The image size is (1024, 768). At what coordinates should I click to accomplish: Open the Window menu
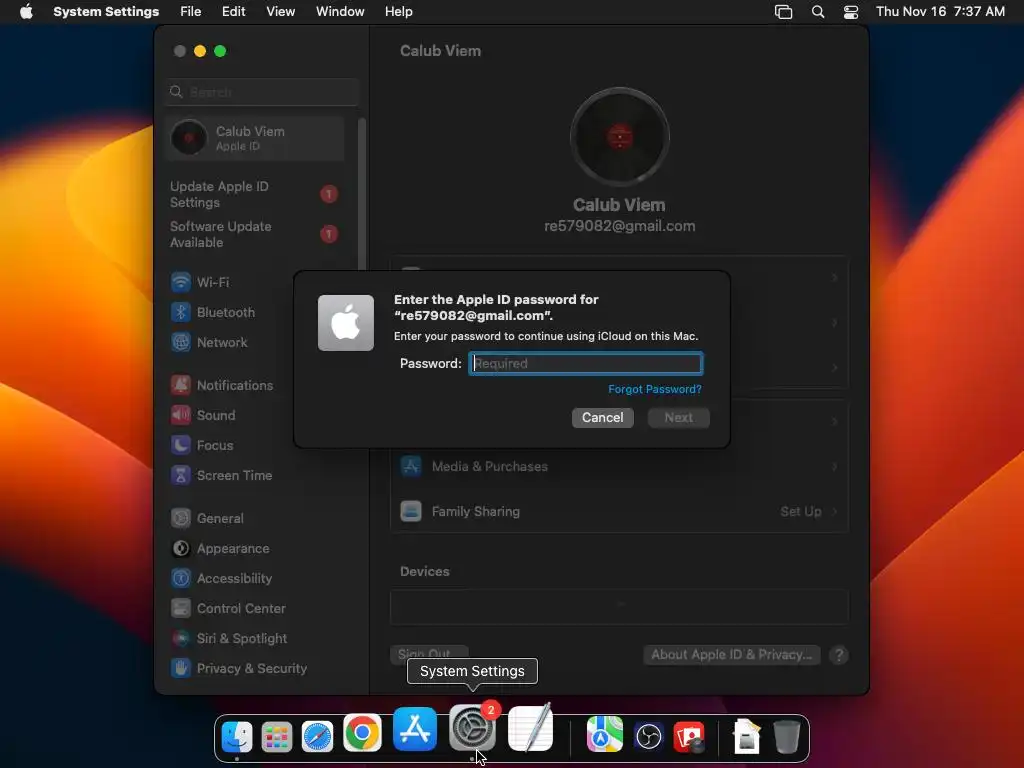340,12
